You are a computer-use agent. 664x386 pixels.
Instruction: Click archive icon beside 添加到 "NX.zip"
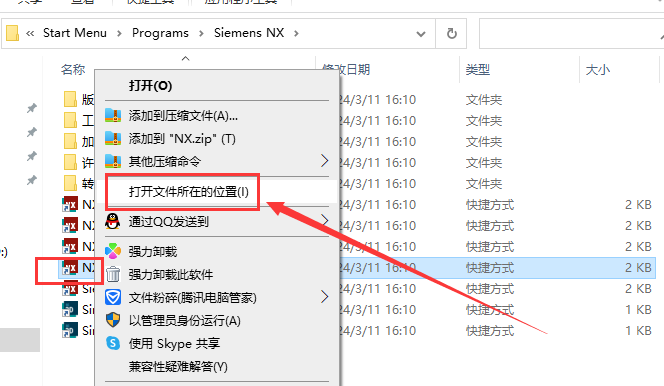pos(113,138)
